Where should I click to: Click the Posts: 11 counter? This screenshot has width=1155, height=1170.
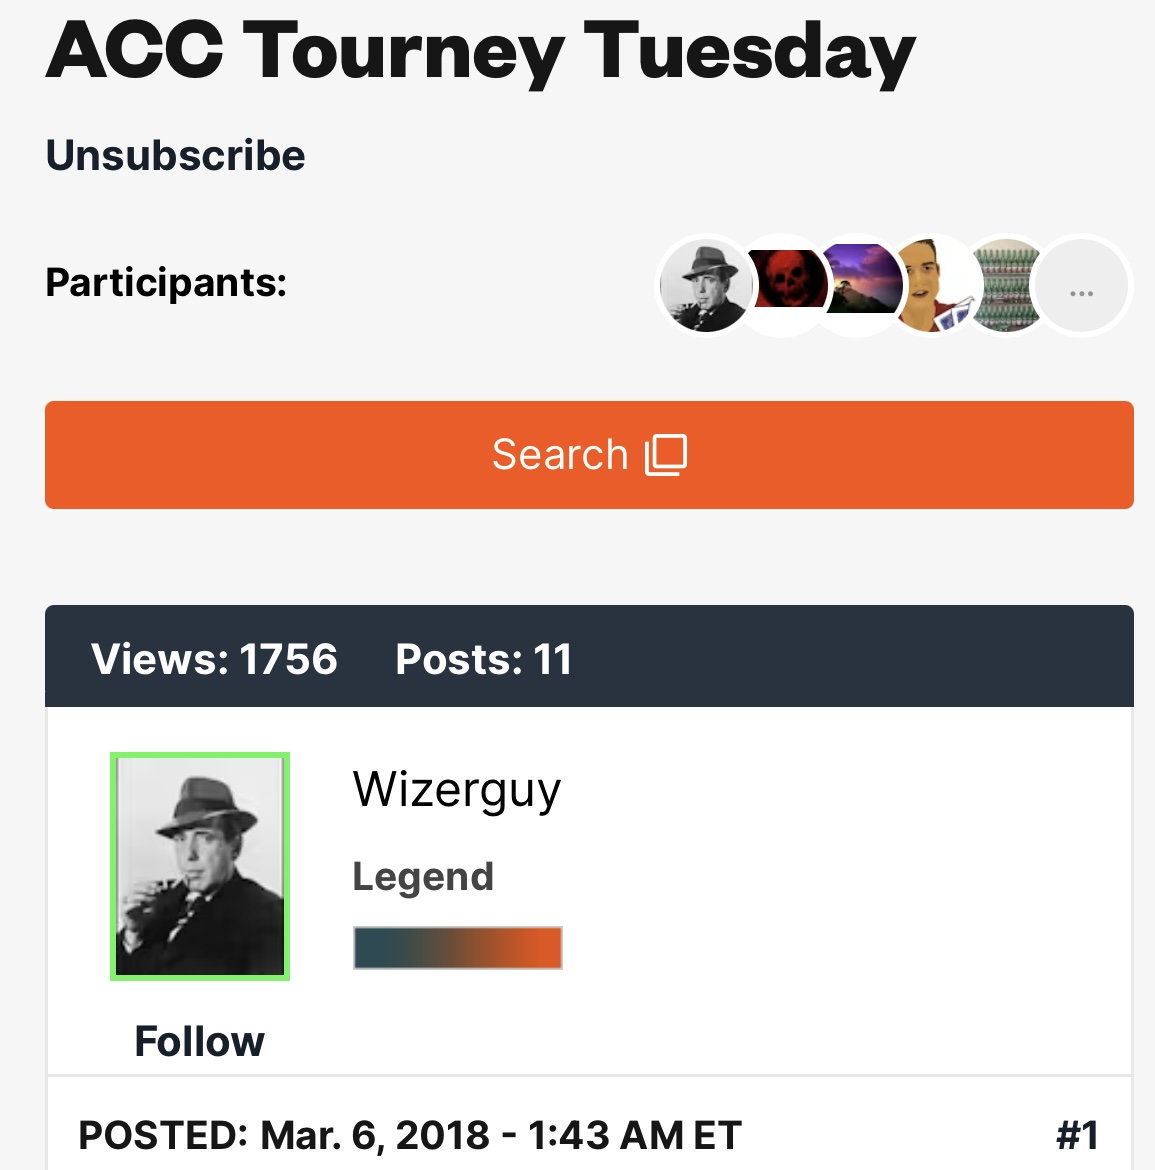click(483, 659)
